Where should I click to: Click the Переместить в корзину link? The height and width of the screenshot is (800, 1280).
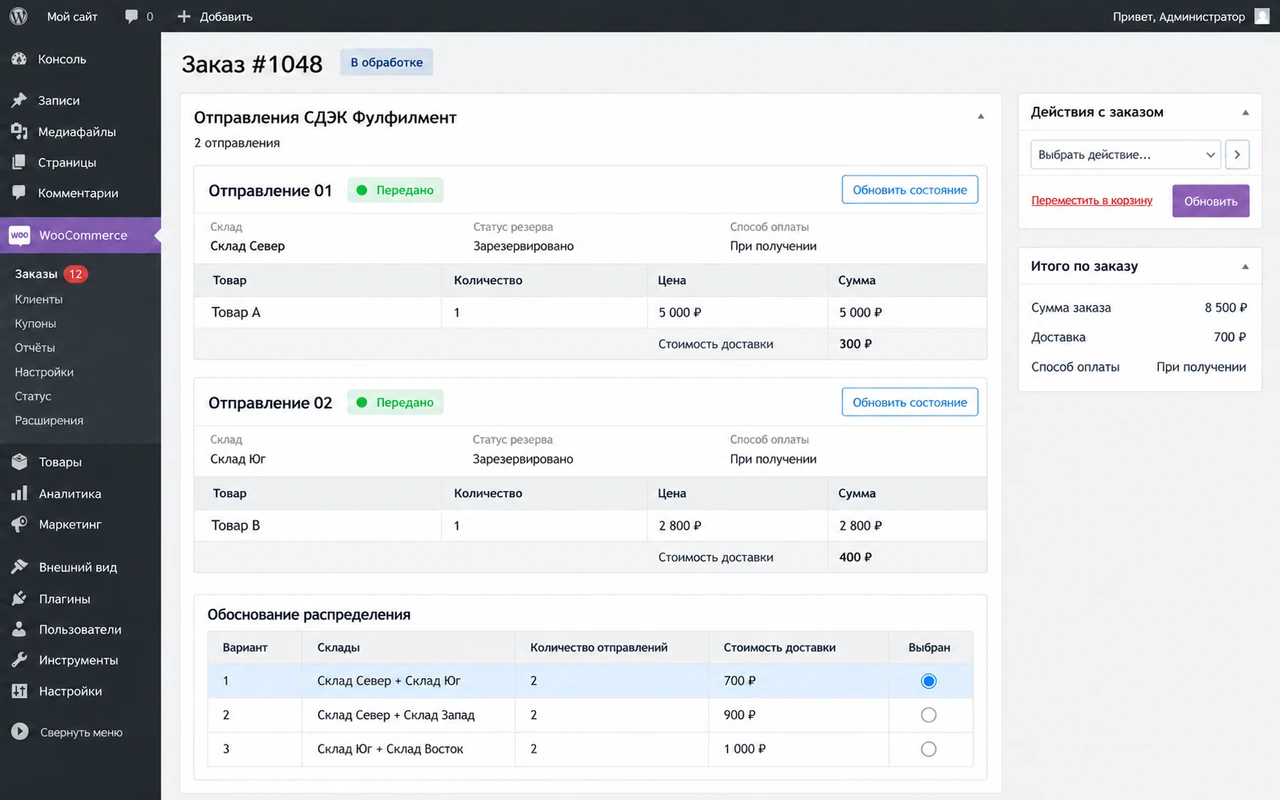point(1092,201)
